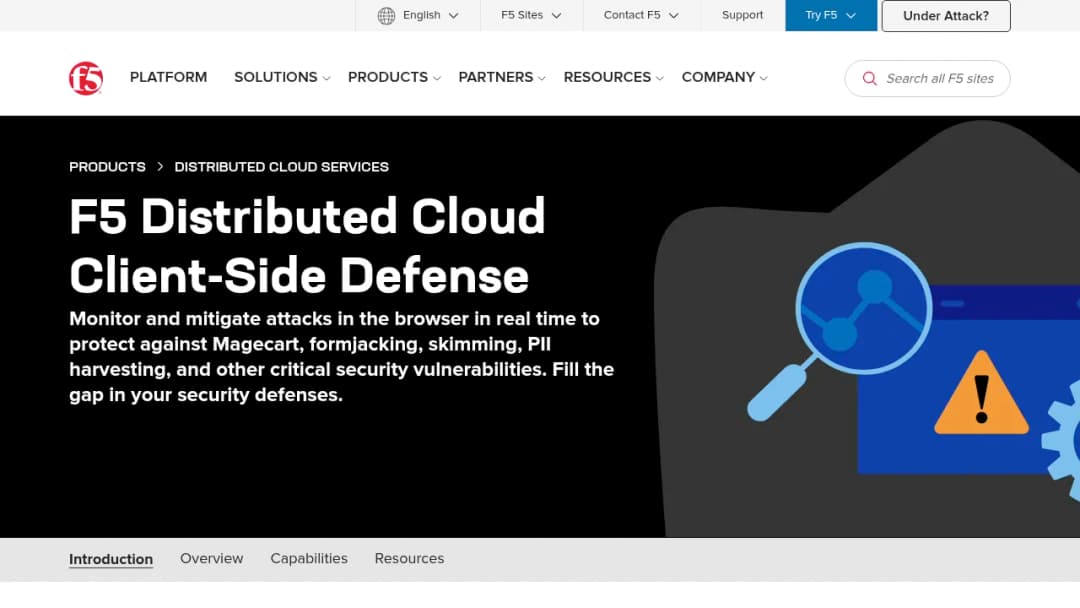Open the Products navigation menu
Viewport: 1080px width, 608px height.
point(388,77)
